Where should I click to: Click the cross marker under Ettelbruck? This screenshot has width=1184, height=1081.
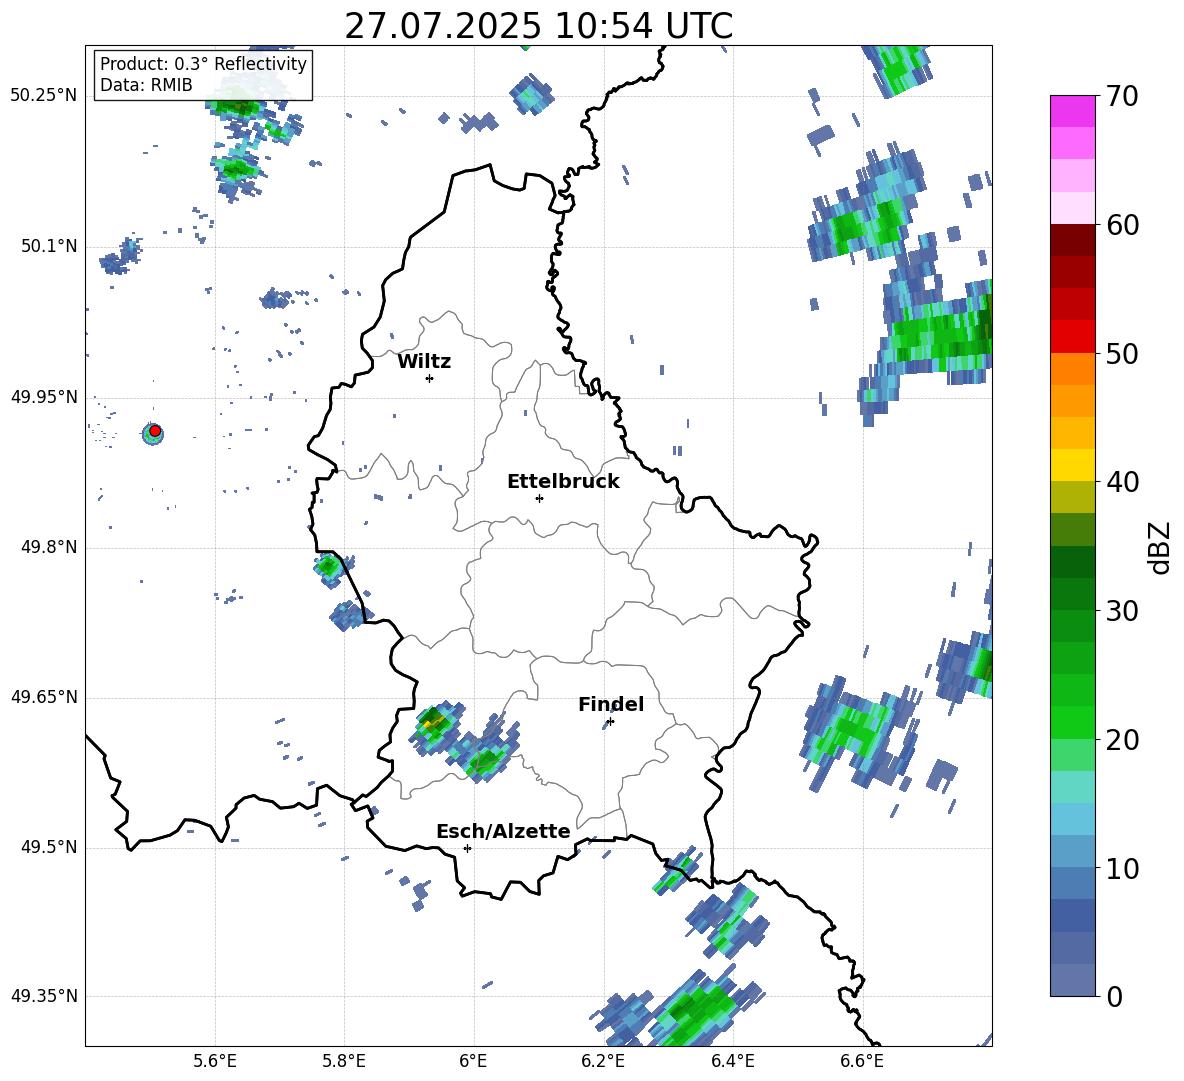click(x=539, y=498)
